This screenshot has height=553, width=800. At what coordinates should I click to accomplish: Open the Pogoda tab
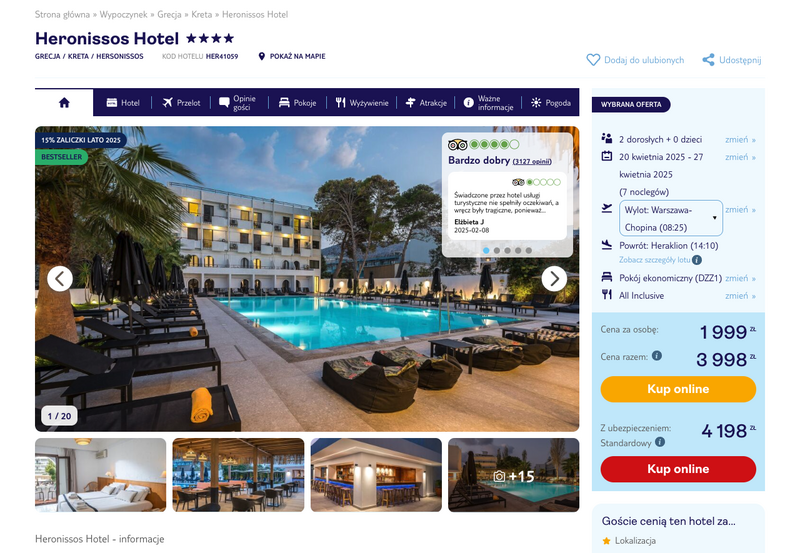[551, 103]
